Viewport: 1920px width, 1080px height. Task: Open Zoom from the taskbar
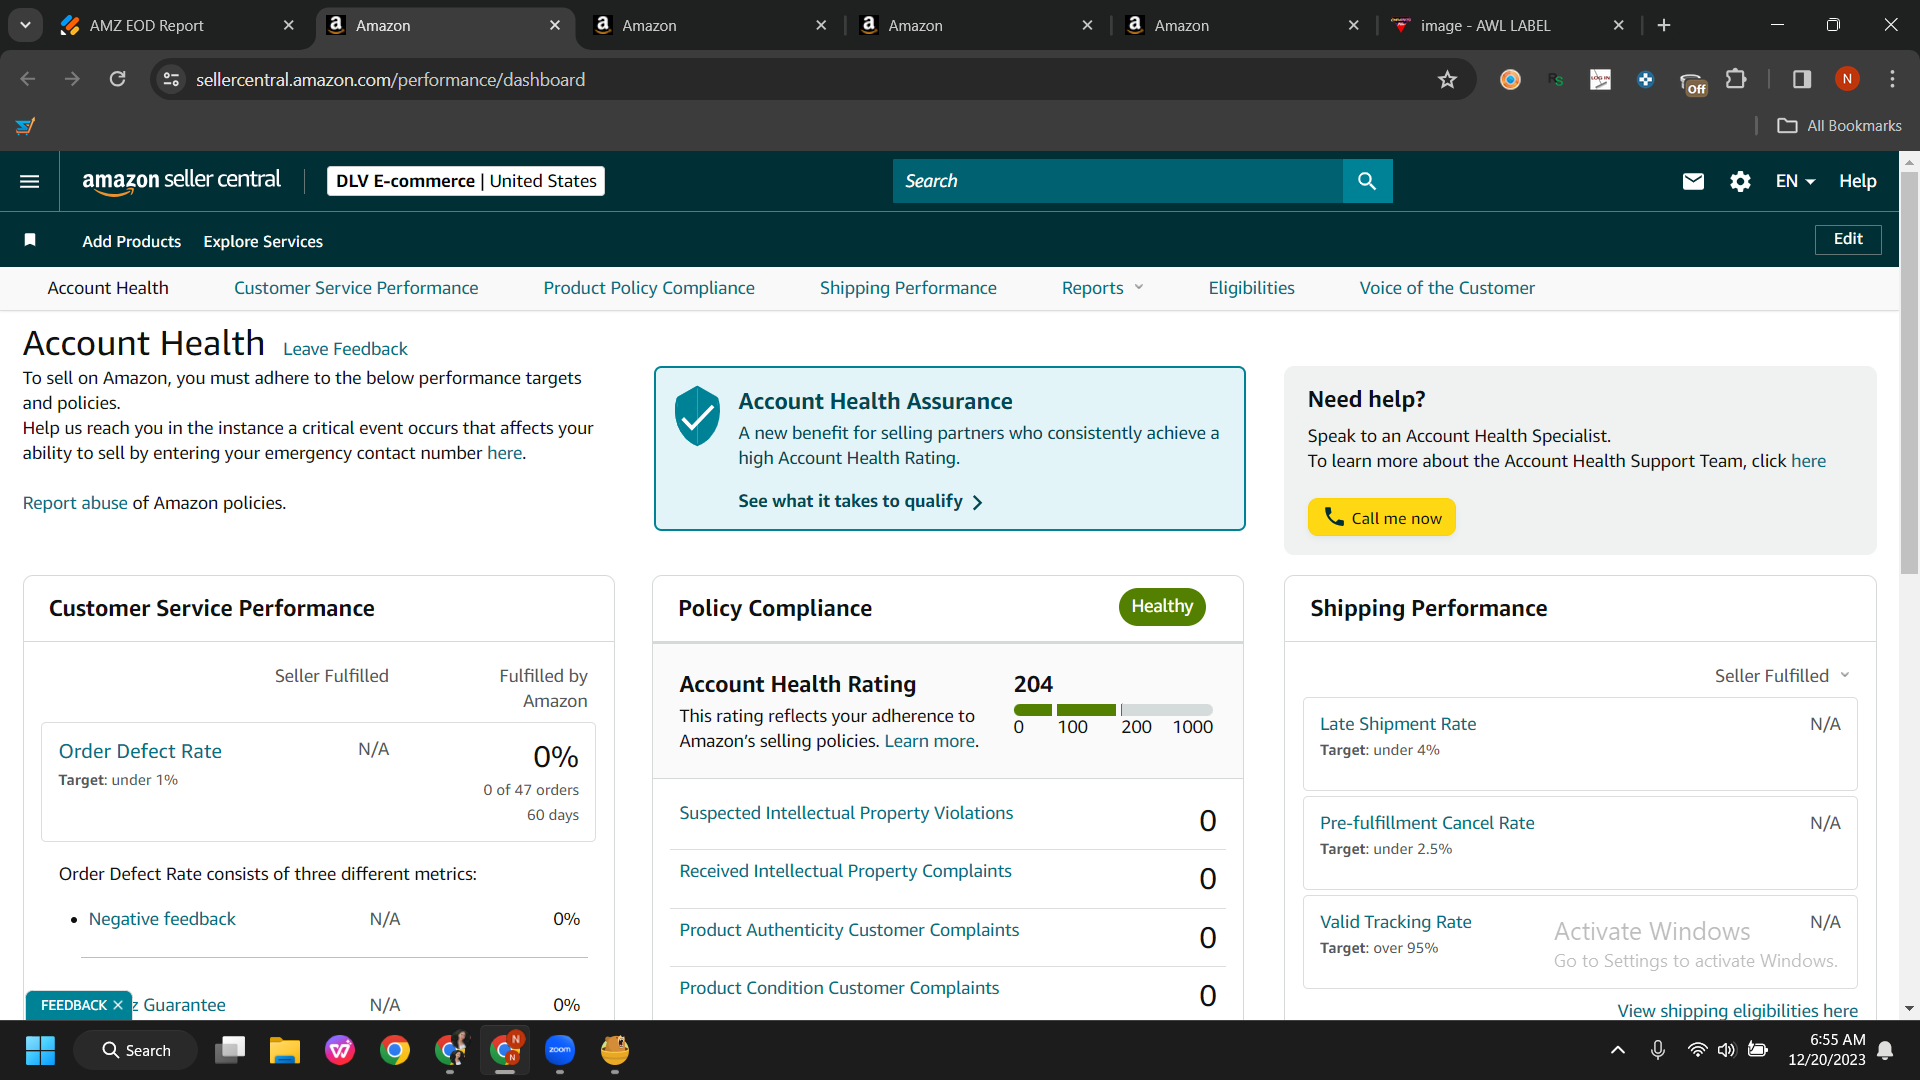[x=560, y=1050]
